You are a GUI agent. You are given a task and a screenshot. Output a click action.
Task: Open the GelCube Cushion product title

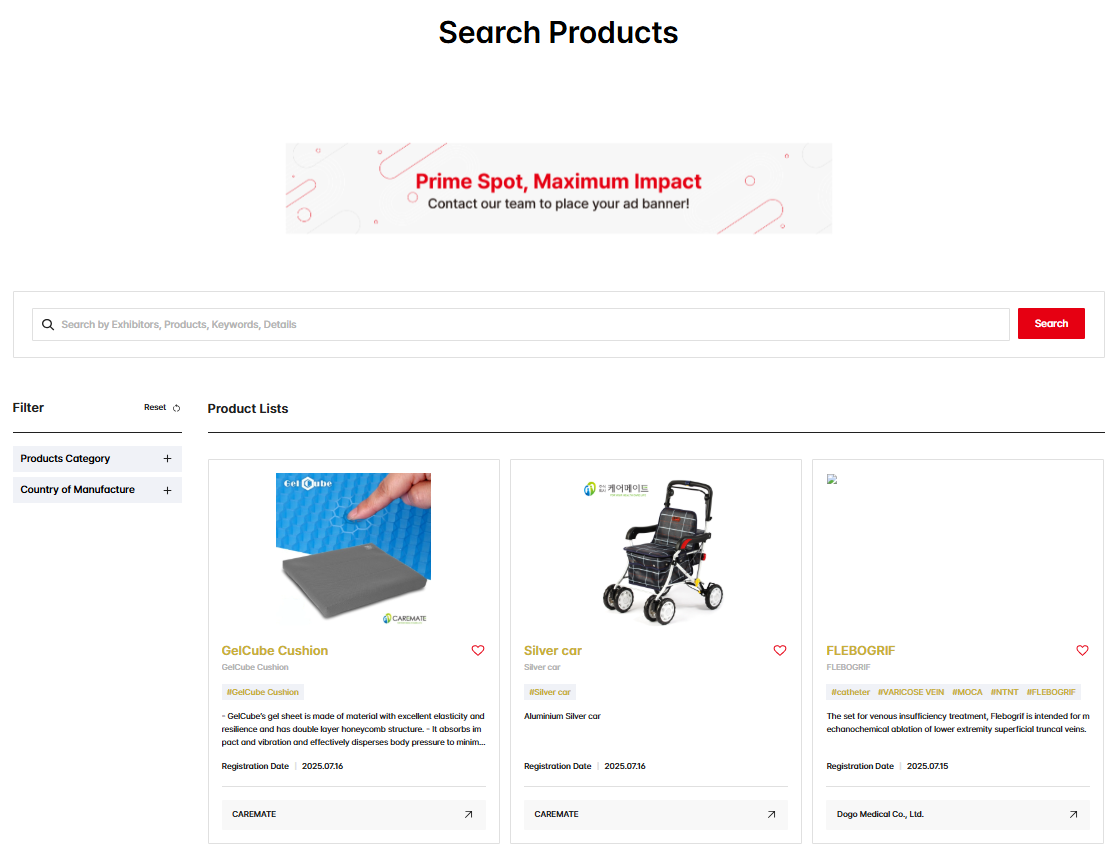pyautogui.click(x=275, y=650)
